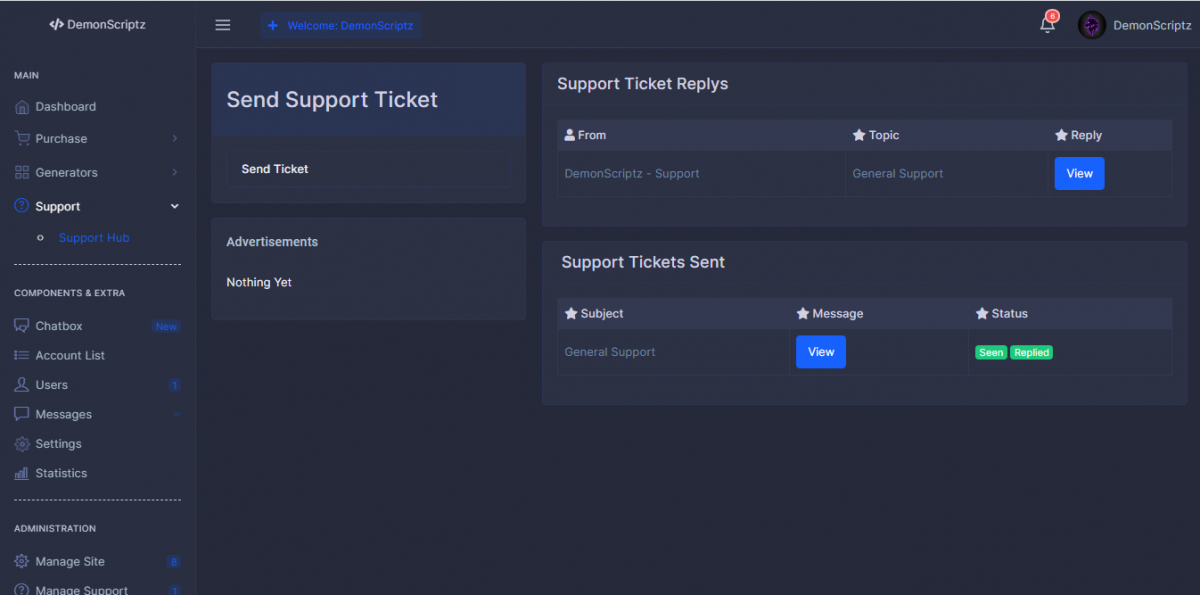
Task: Click the Users person icon
Action: point(22,385)
